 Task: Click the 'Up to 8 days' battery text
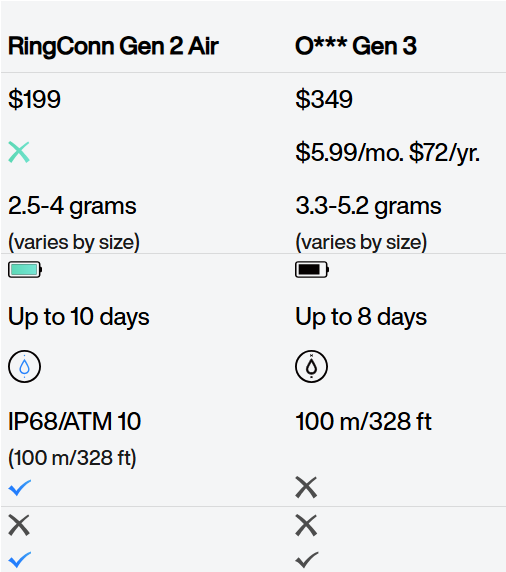361,317
